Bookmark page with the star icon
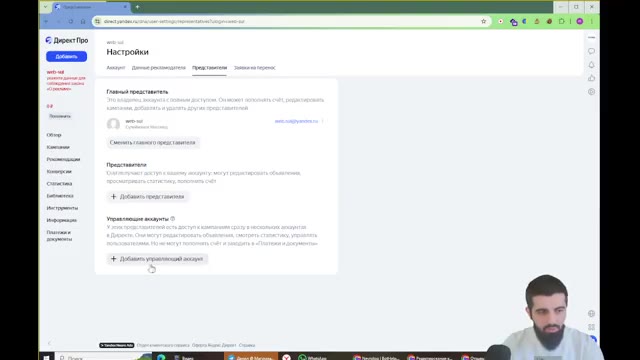The image size is (640, 360). 484,21
